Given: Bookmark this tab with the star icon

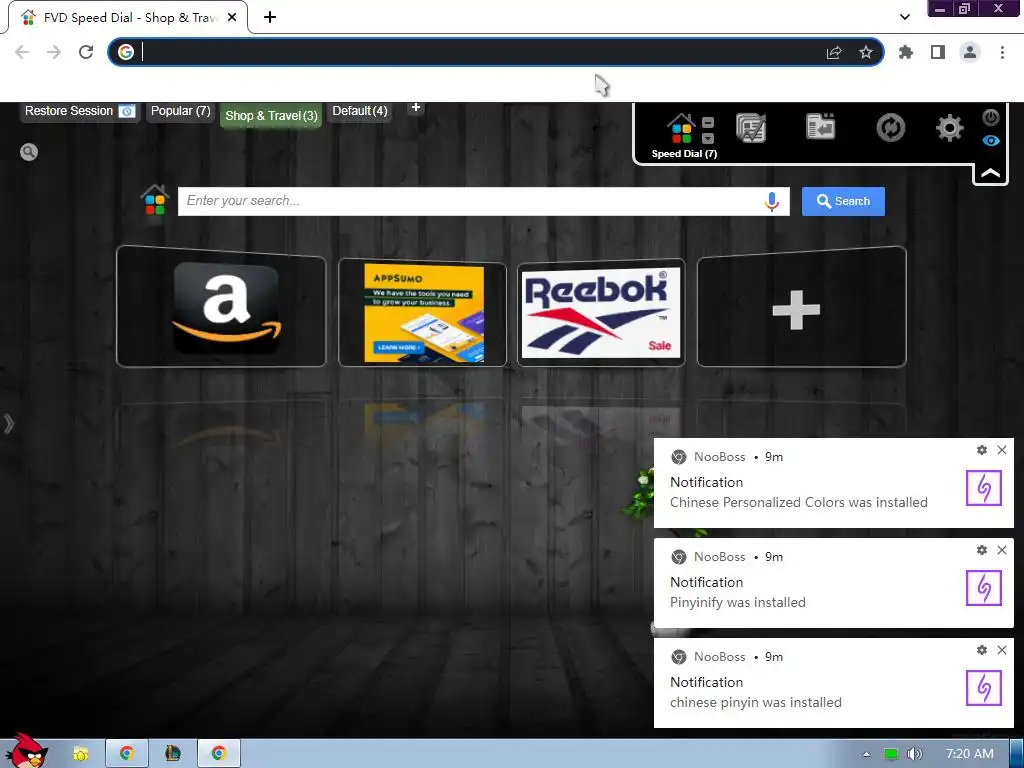Looking at the screenshot, I should pyautogui.click(x=866, y=52).
